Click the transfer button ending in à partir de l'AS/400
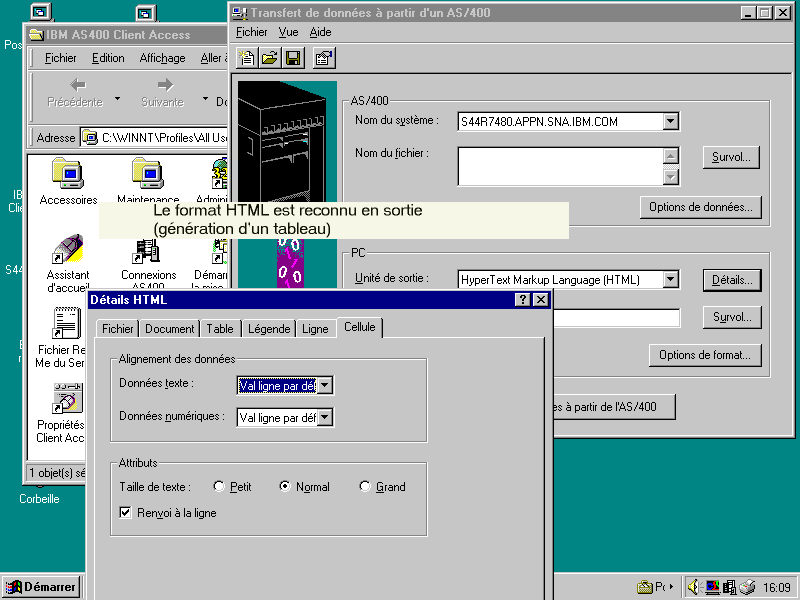 click(614, 407)
